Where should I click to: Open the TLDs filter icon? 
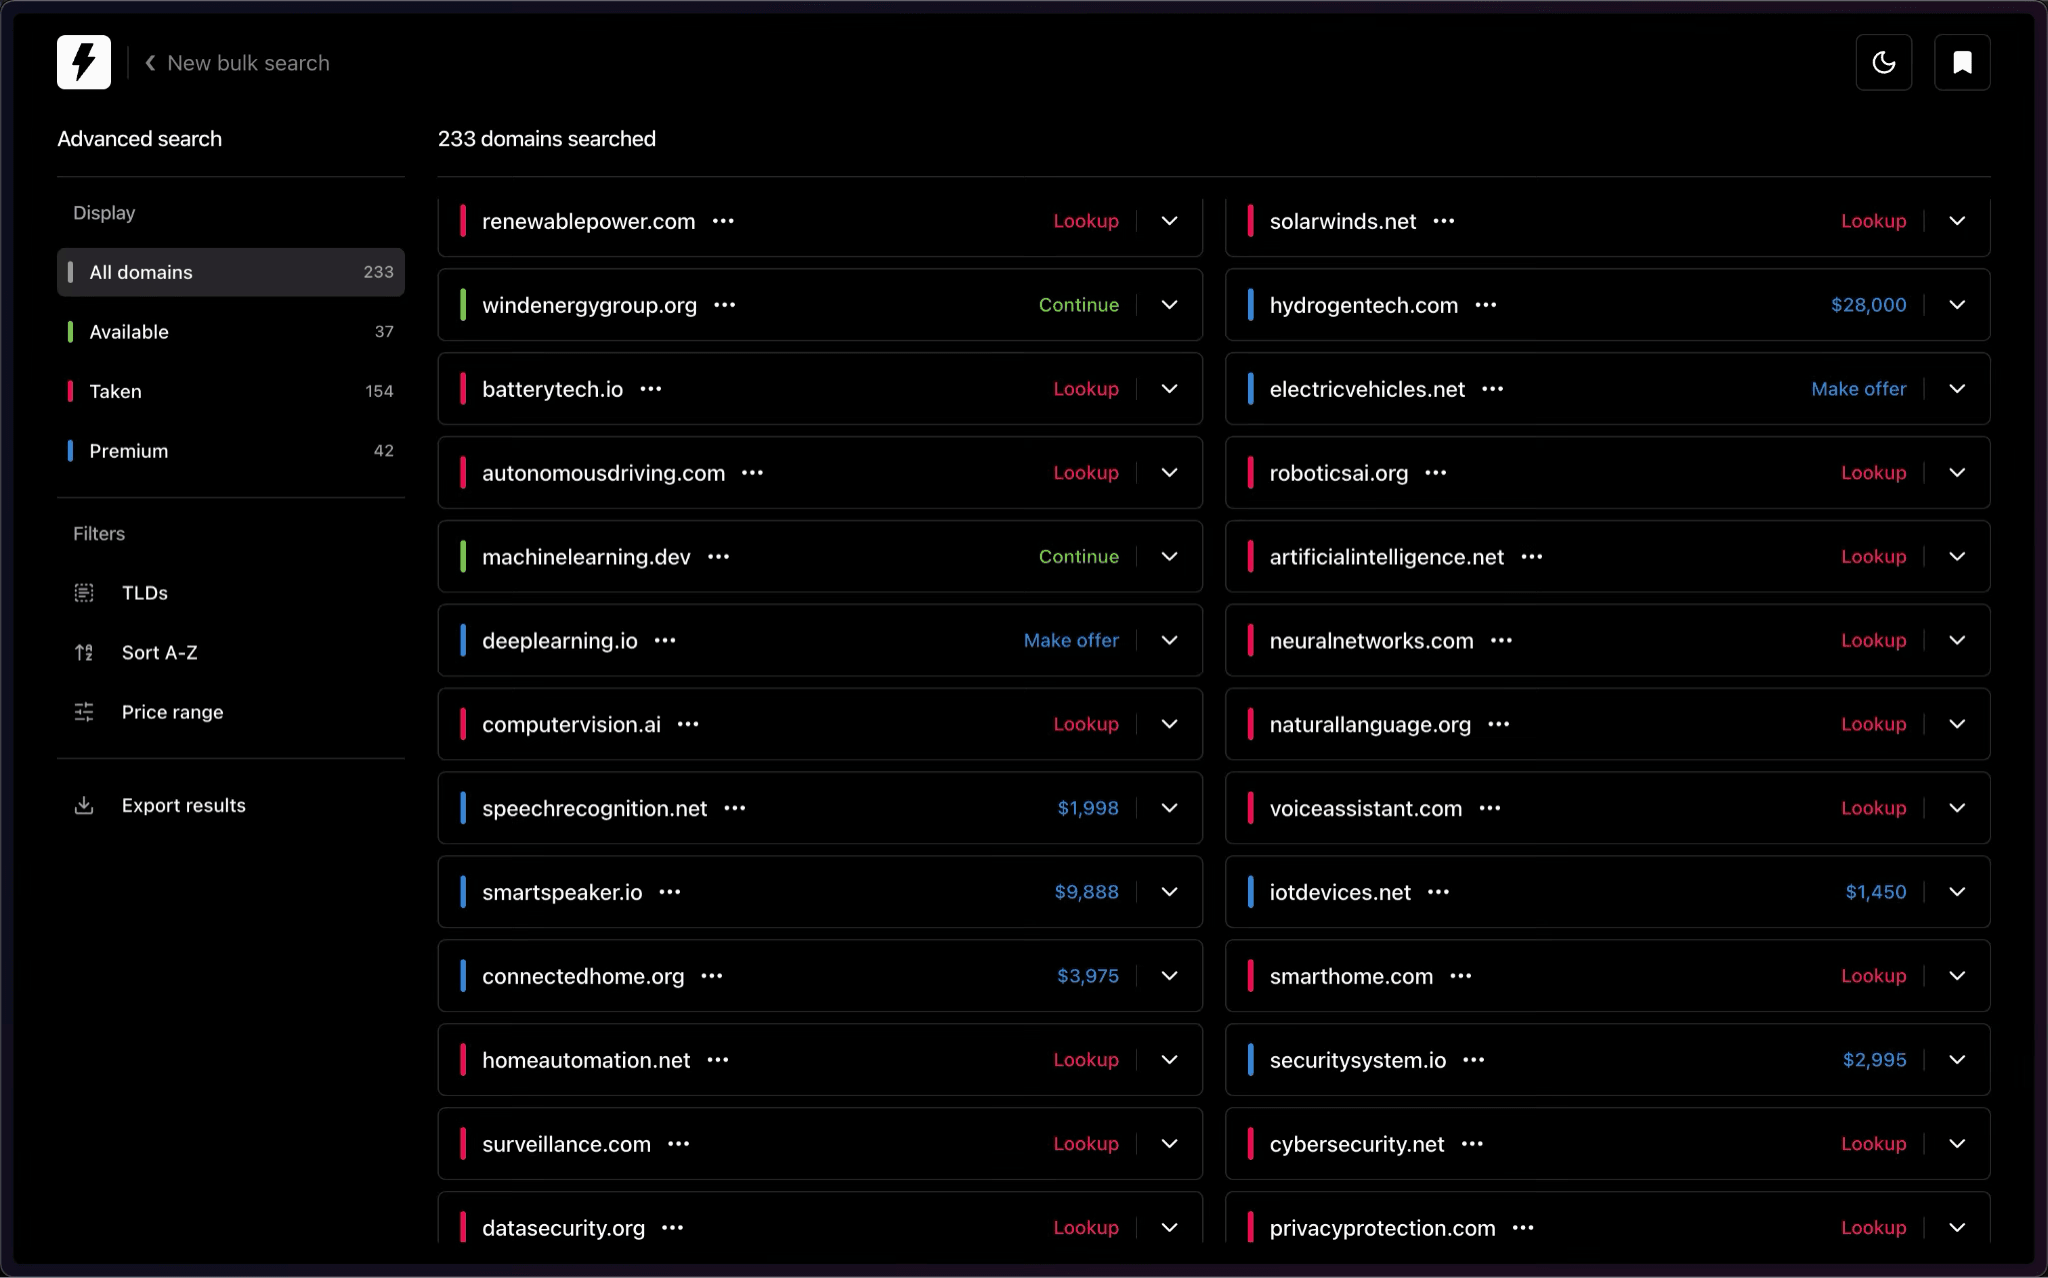[x=84, y=592]
